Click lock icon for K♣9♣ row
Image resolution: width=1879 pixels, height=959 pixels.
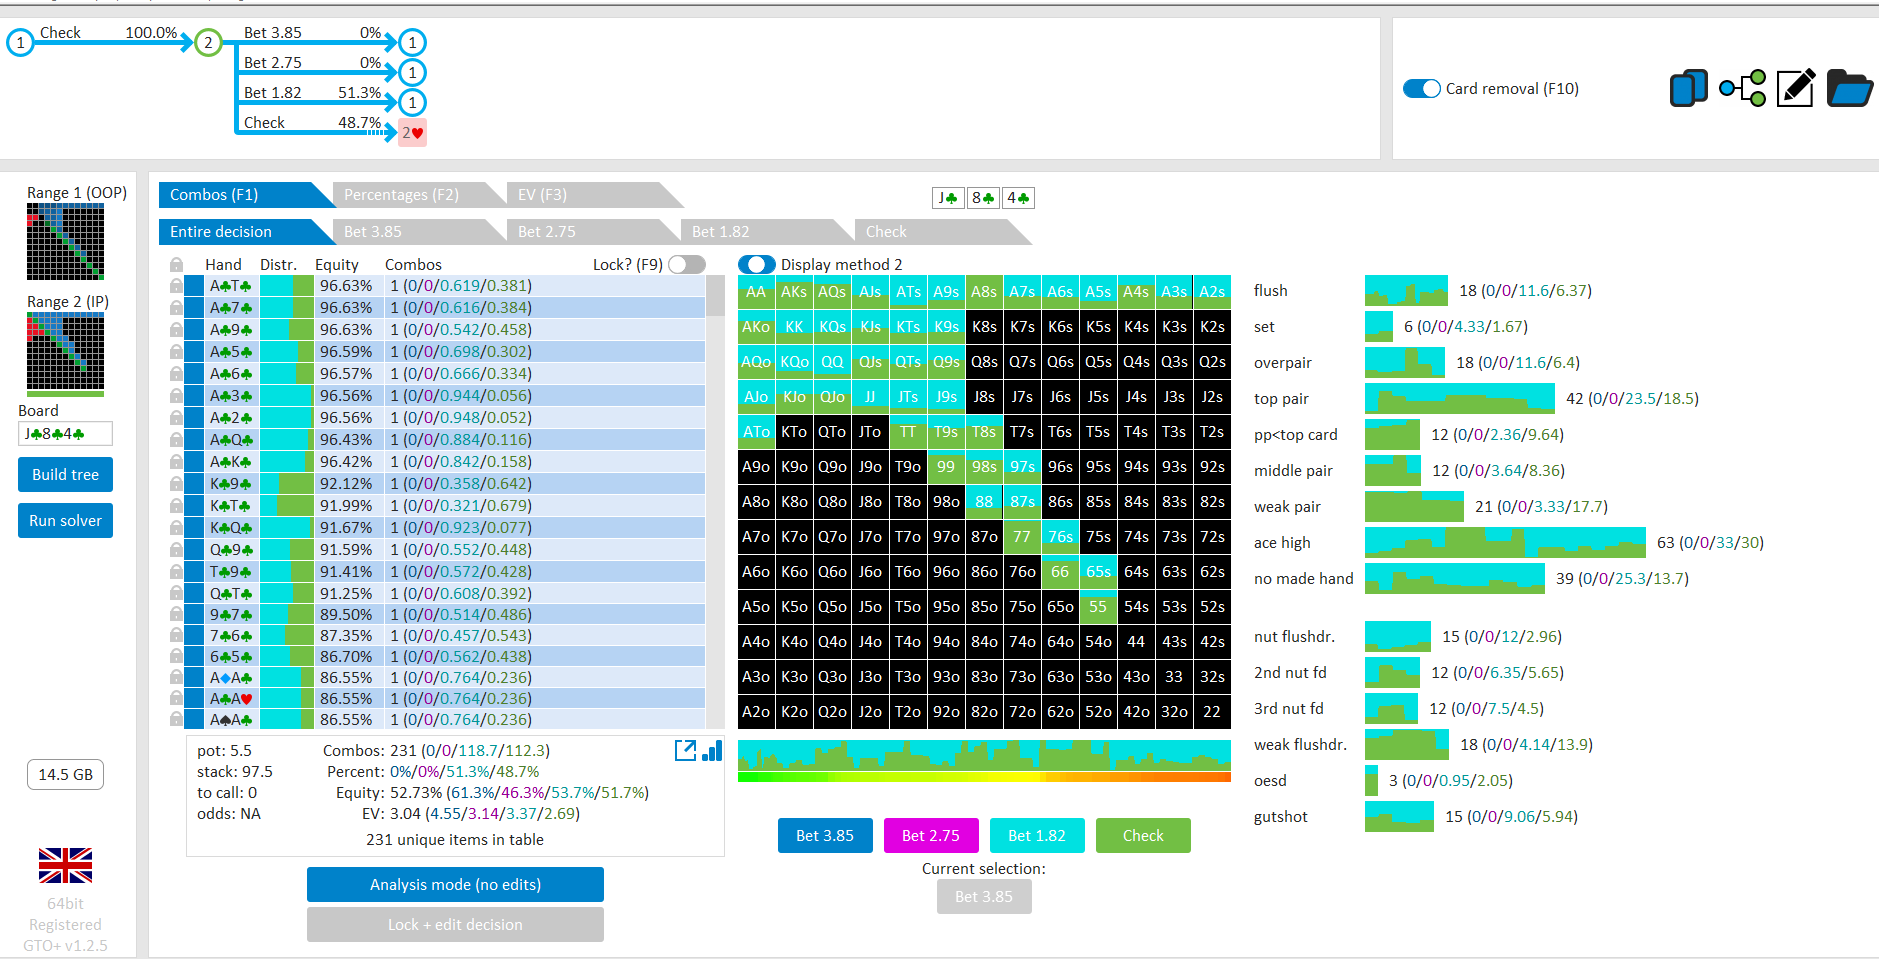pos(176,484)
